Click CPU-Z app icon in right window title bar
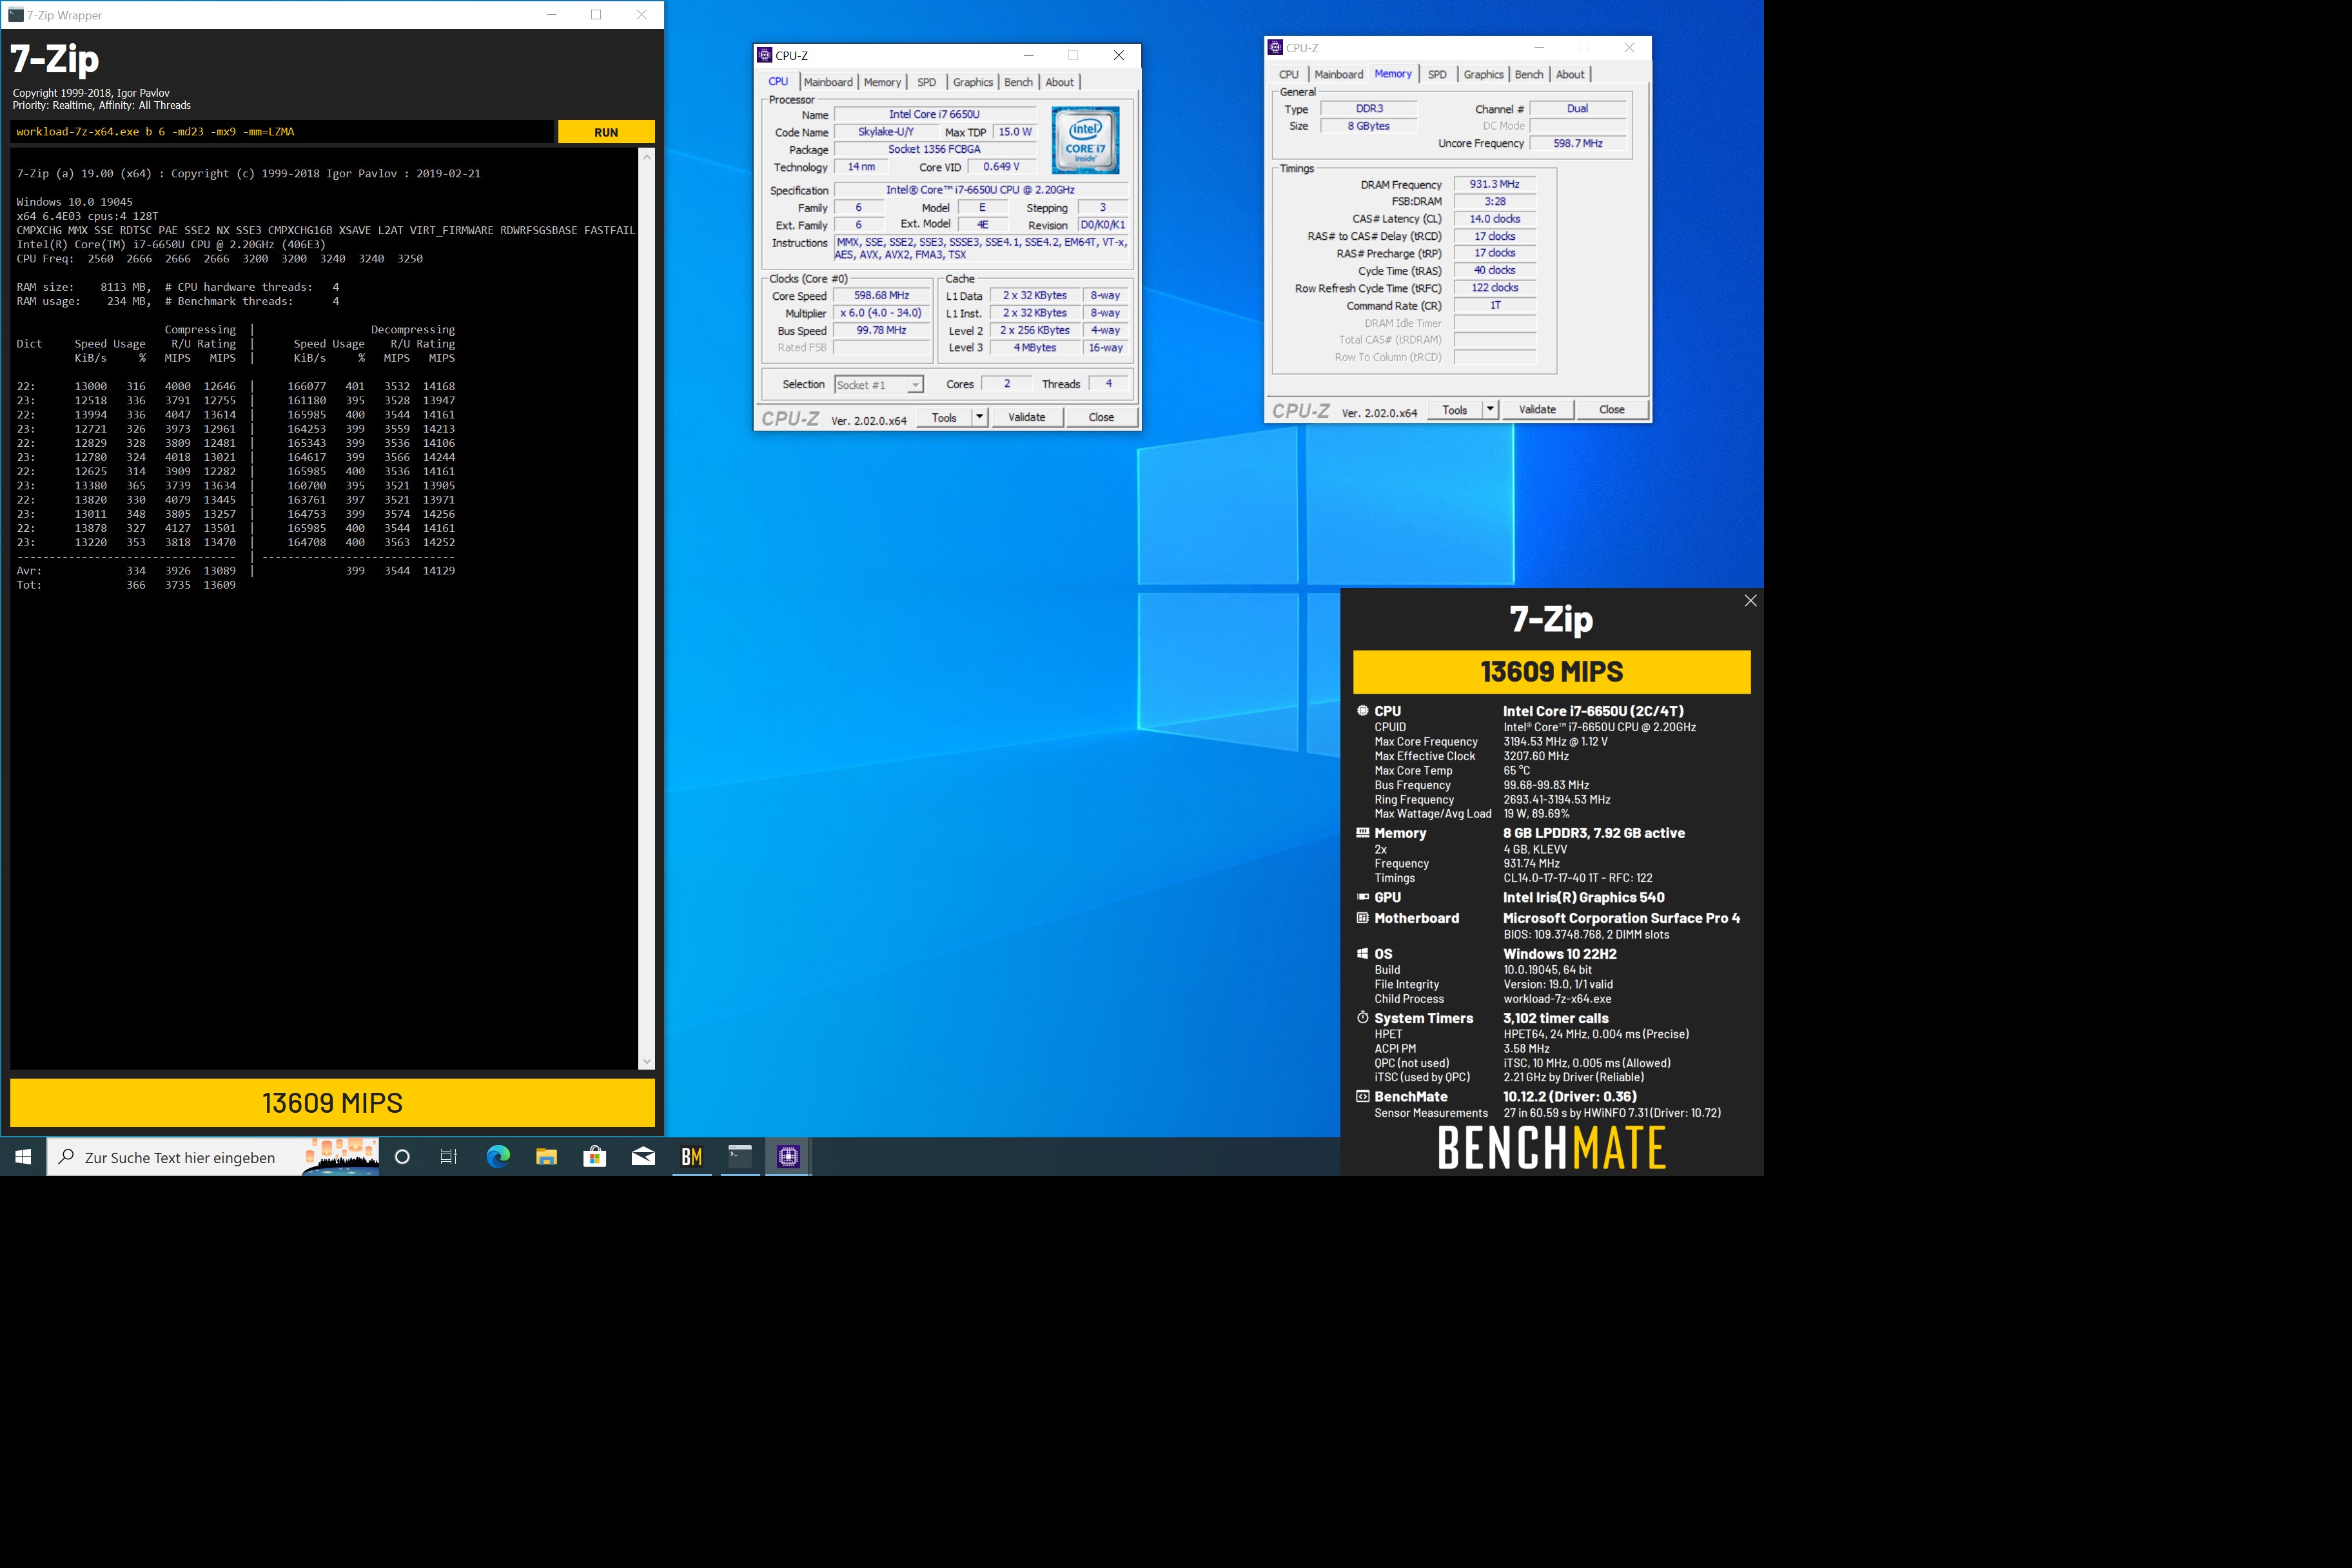Viewport: 2352px width, 1568px height. pos(1275,47)
